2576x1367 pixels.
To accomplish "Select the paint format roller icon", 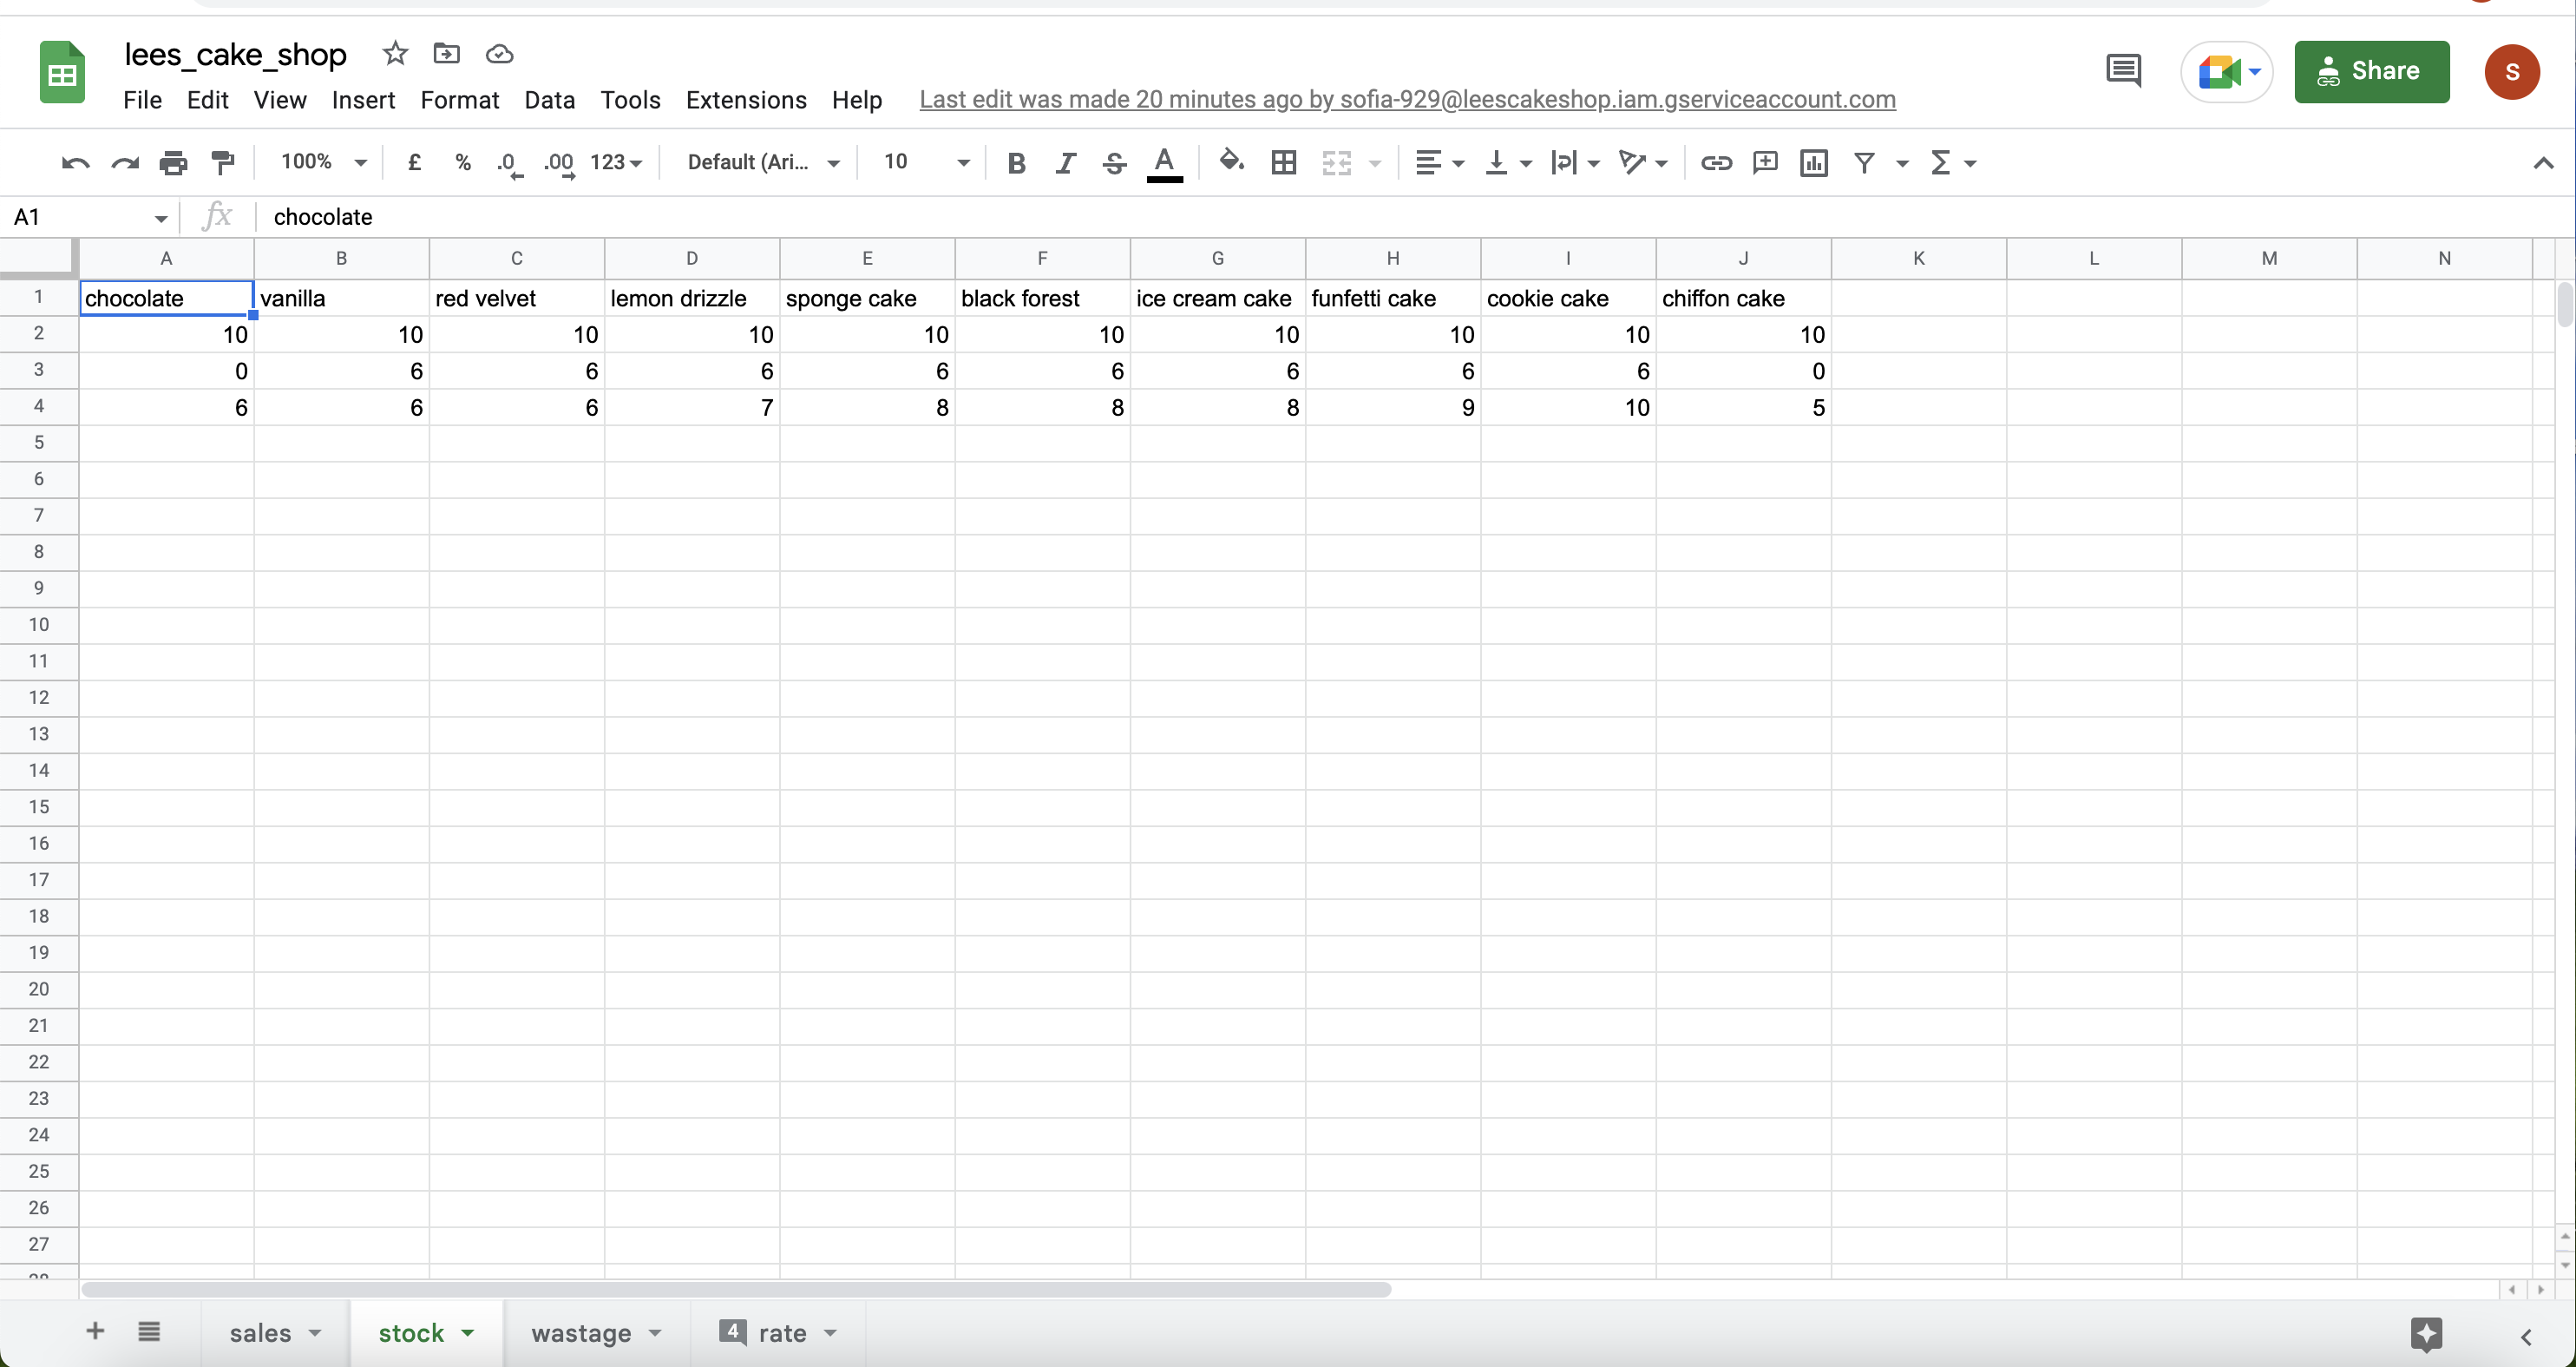I will pos(222,163).
